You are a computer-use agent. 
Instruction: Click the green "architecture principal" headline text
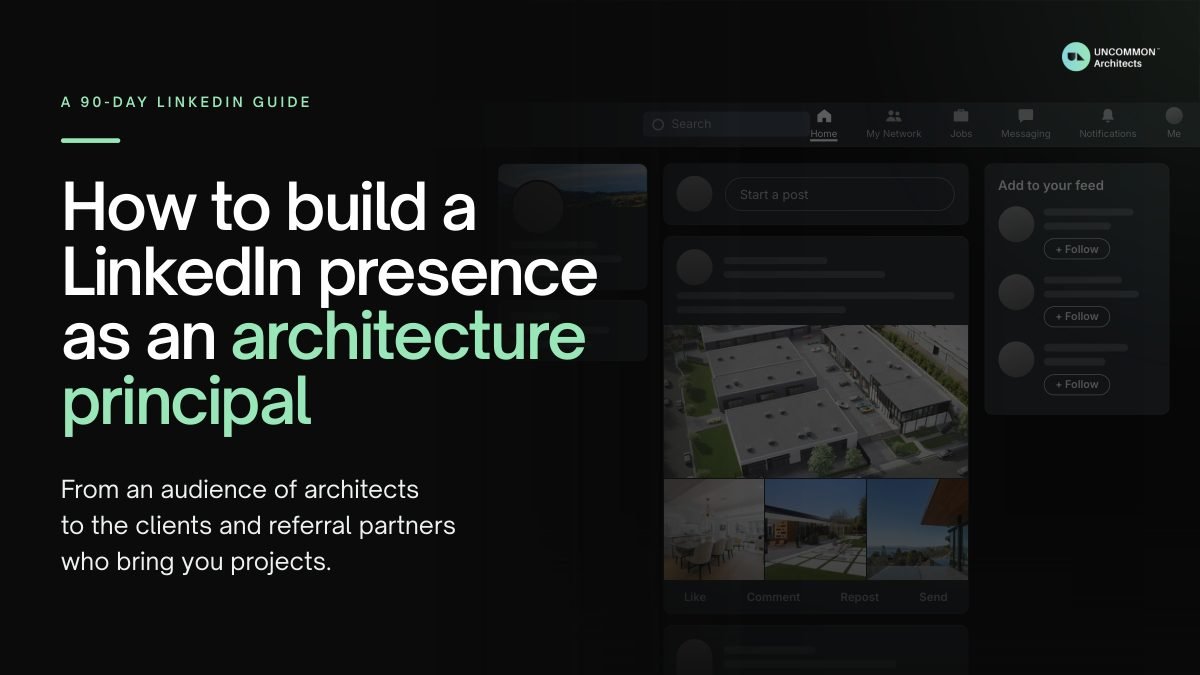(x=323, y=370)
